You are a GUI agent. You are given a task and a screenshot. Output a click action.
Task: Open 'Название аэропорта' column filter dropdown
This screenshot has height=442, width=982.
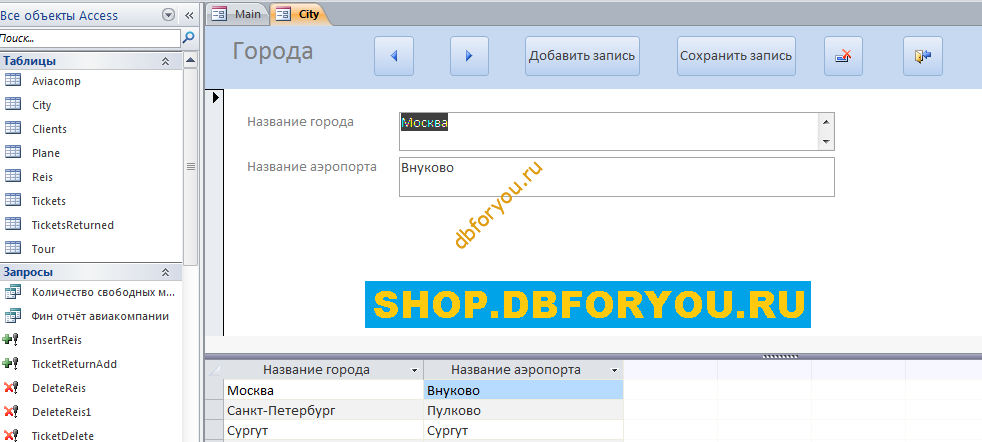point(614,371)
